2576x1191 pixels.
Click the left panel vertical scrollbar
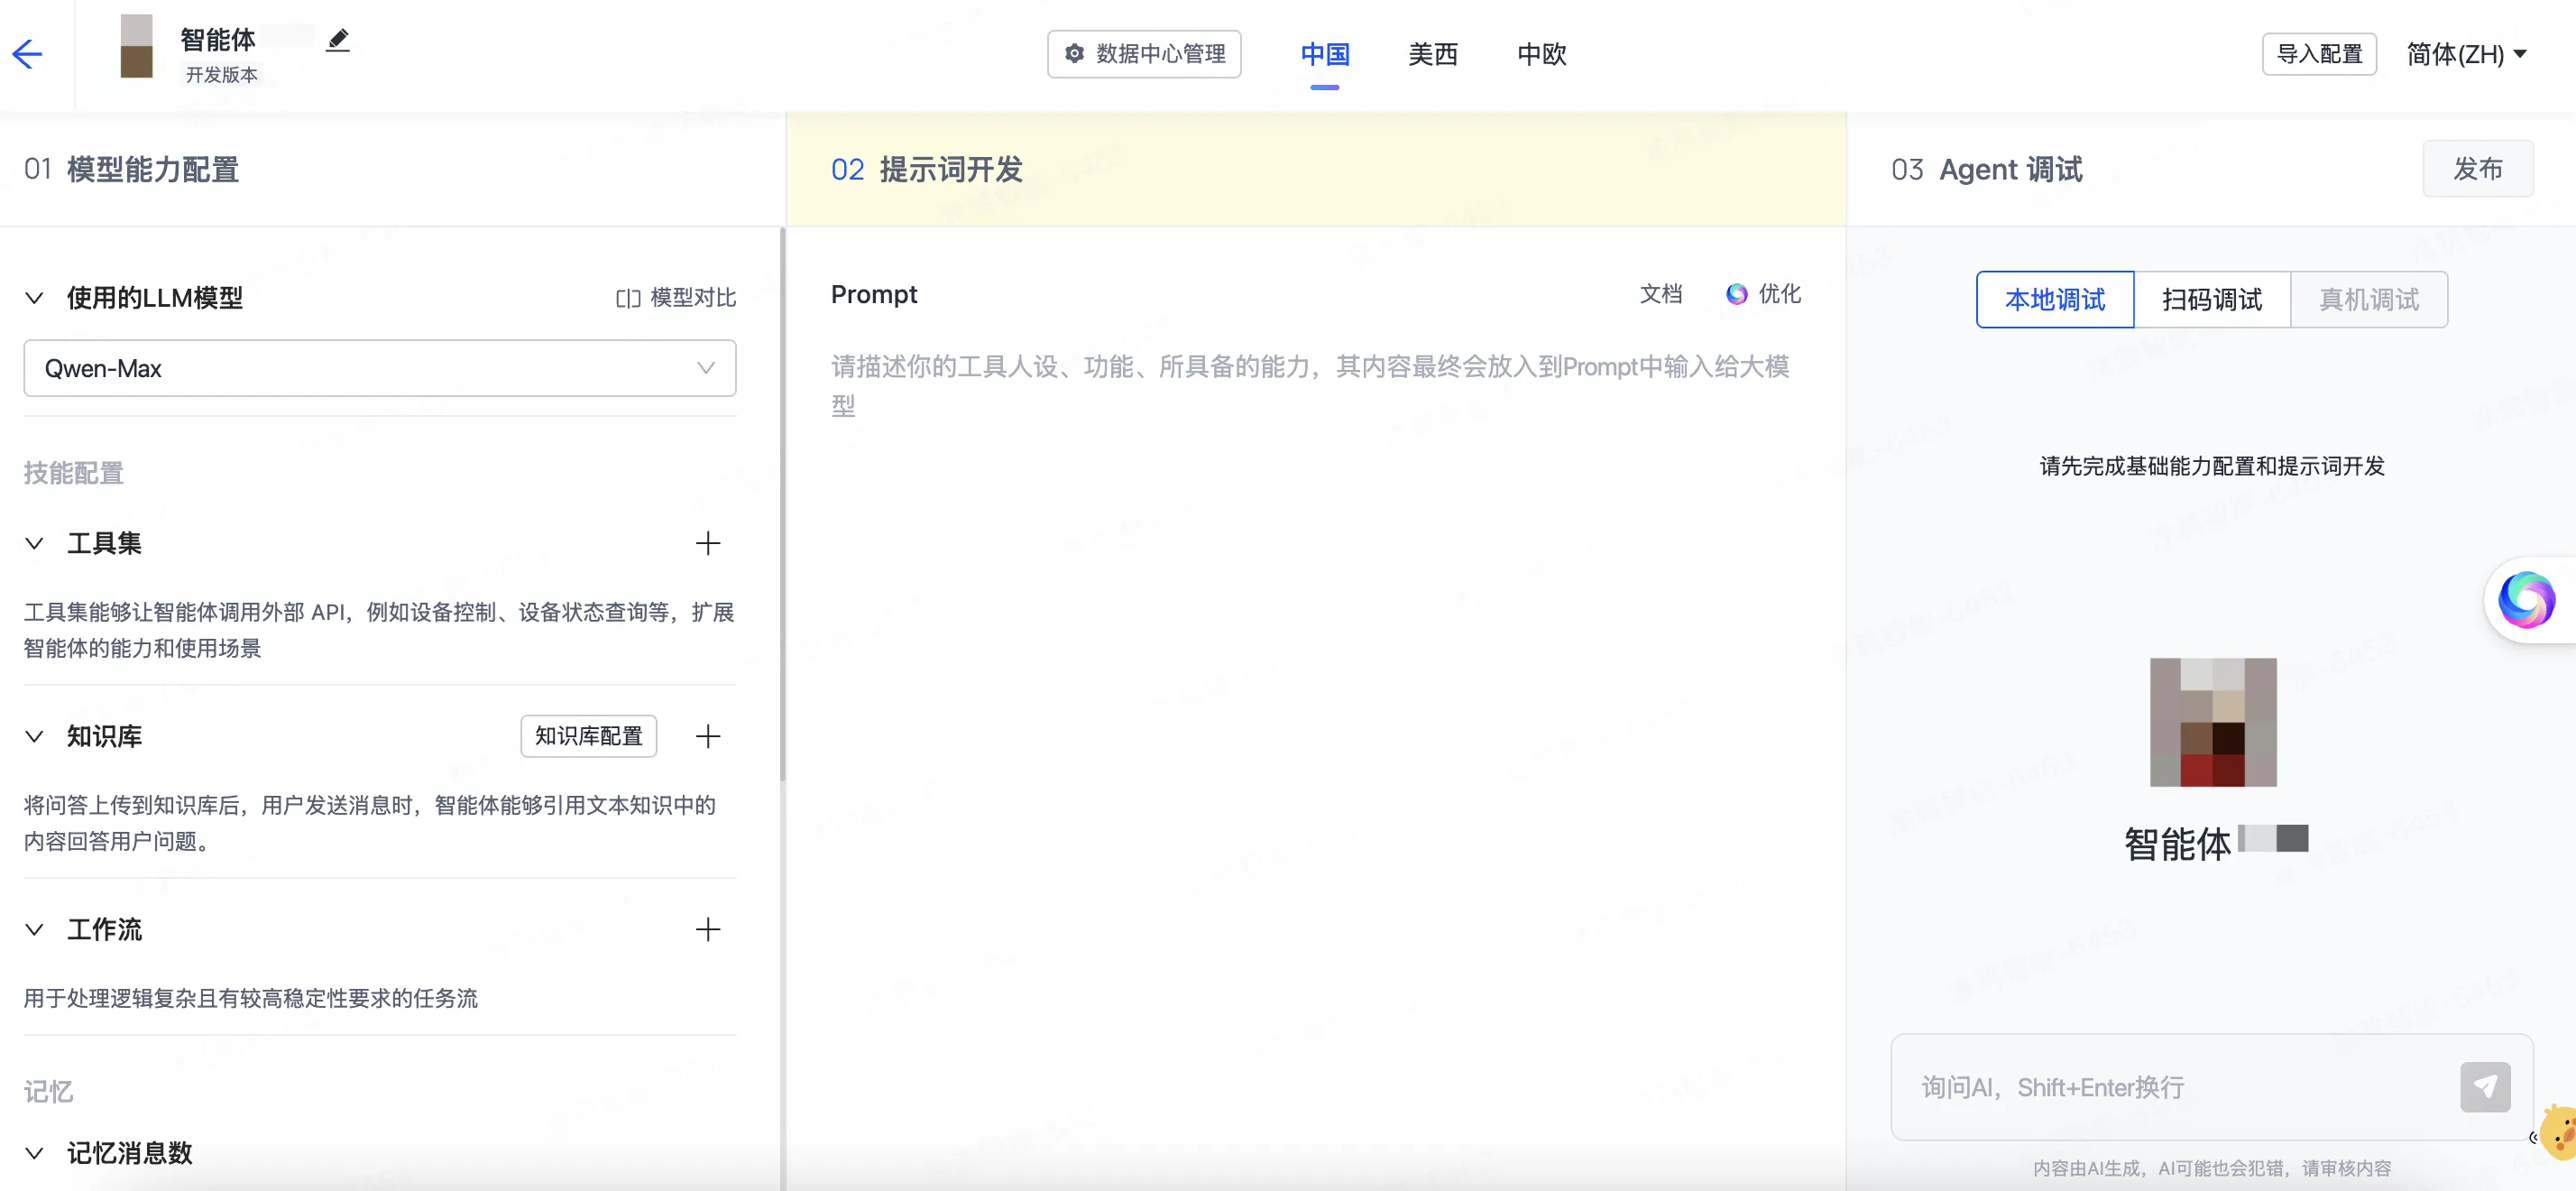(x=782, y=505)
